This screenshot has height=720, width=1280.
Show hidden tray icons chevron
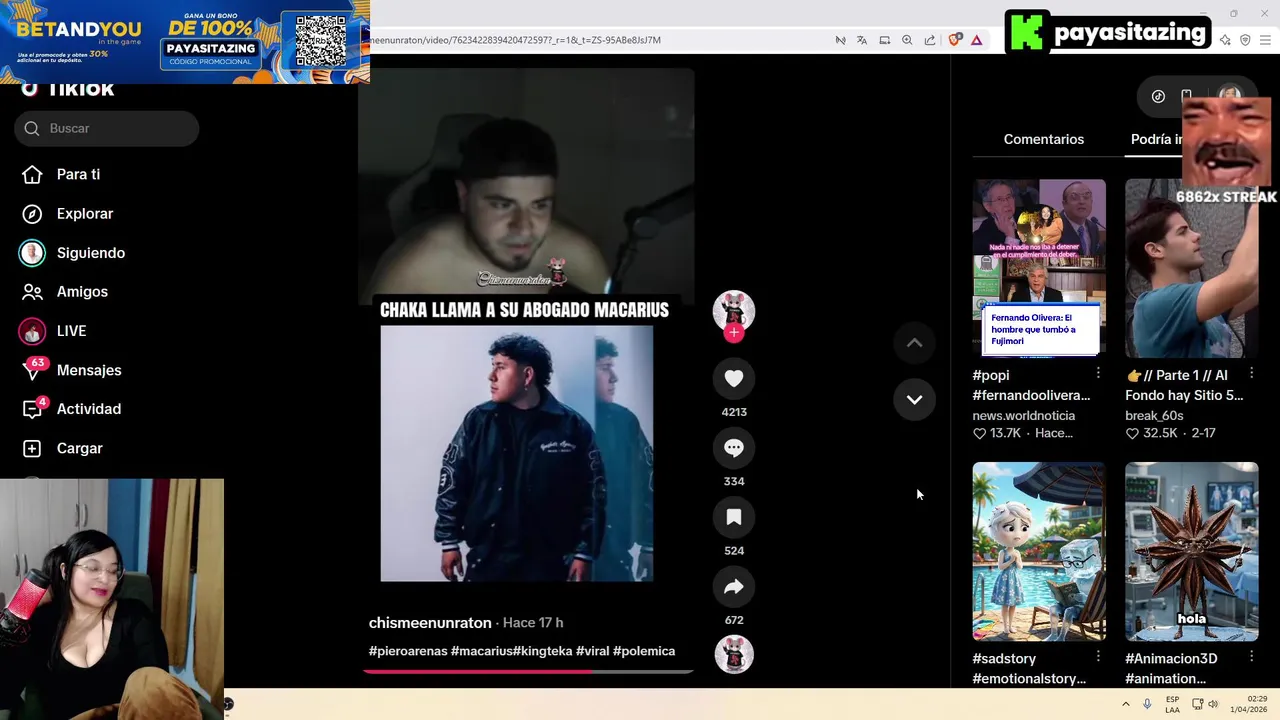click(x=1126, y=704)
